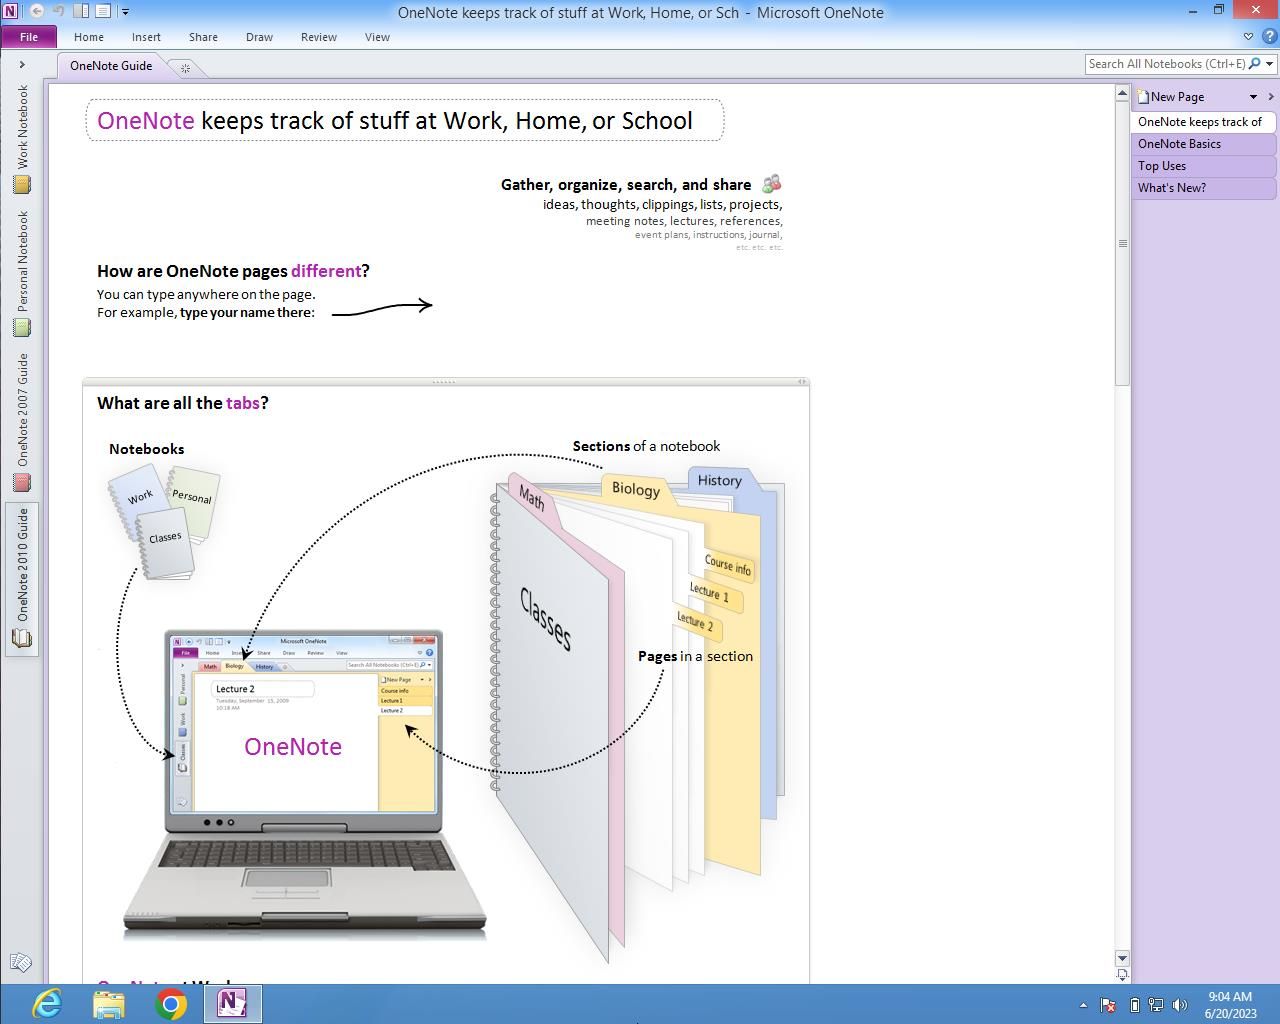Click the vertical scrollbar down arrow

[1122, 958]
